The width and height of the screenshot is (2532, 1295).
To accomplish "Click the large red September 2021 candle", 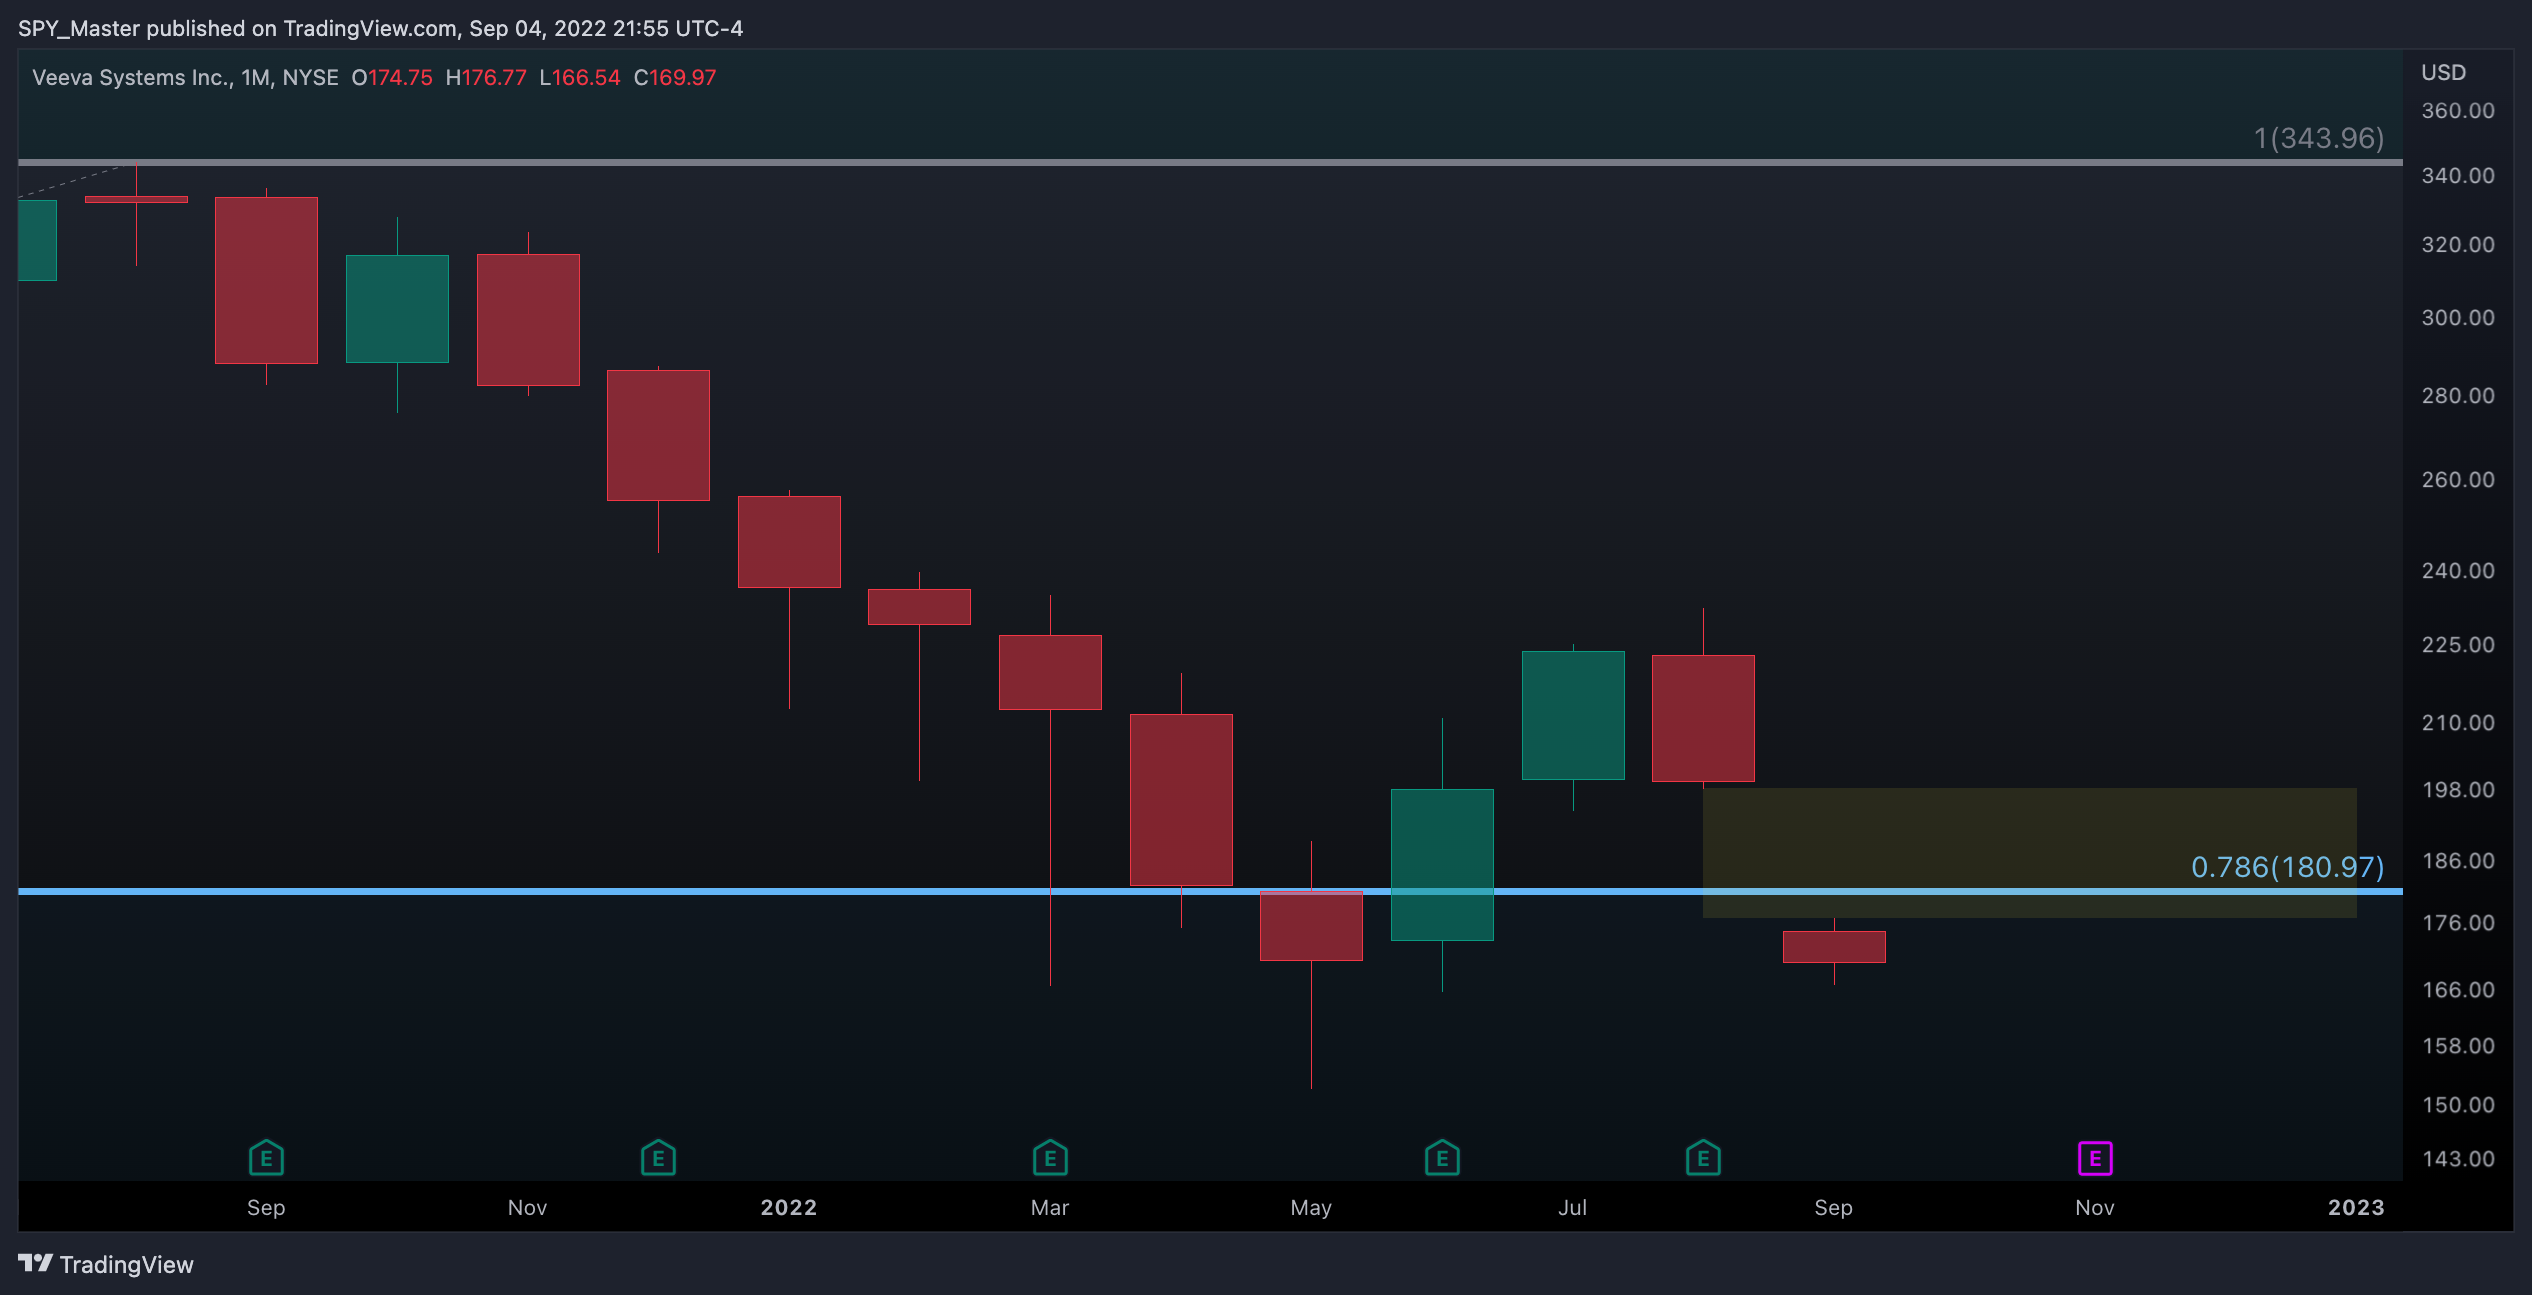I will click(x=266, y=280).
